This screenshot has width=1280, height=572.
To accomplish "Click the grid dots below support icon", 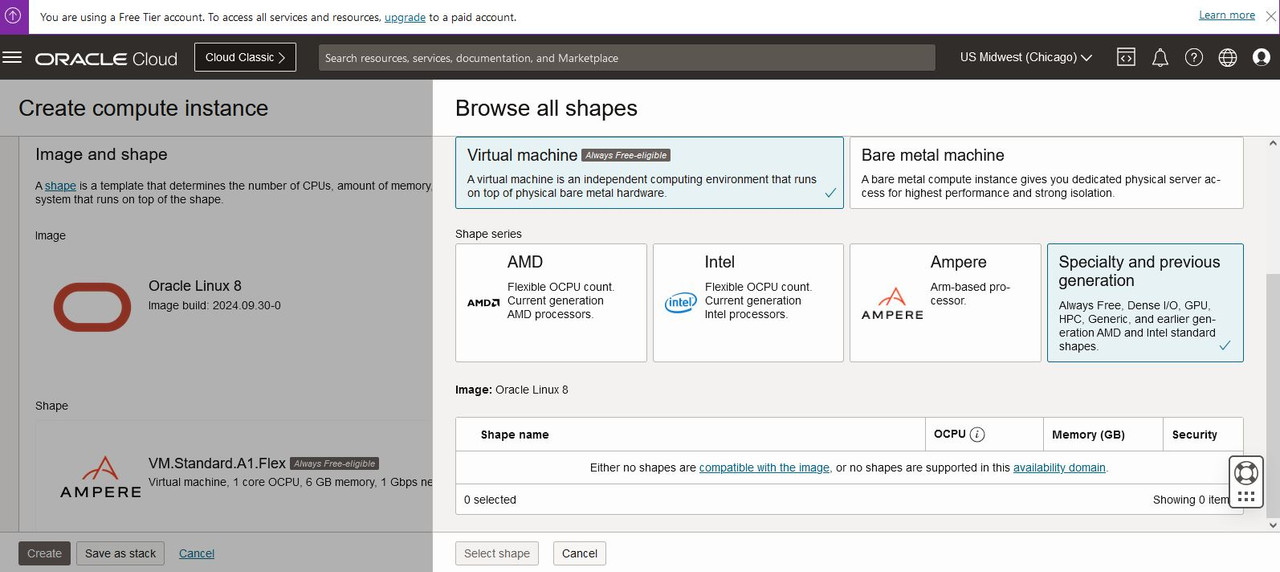I will pyautogui.click(x=1245, y=496).
